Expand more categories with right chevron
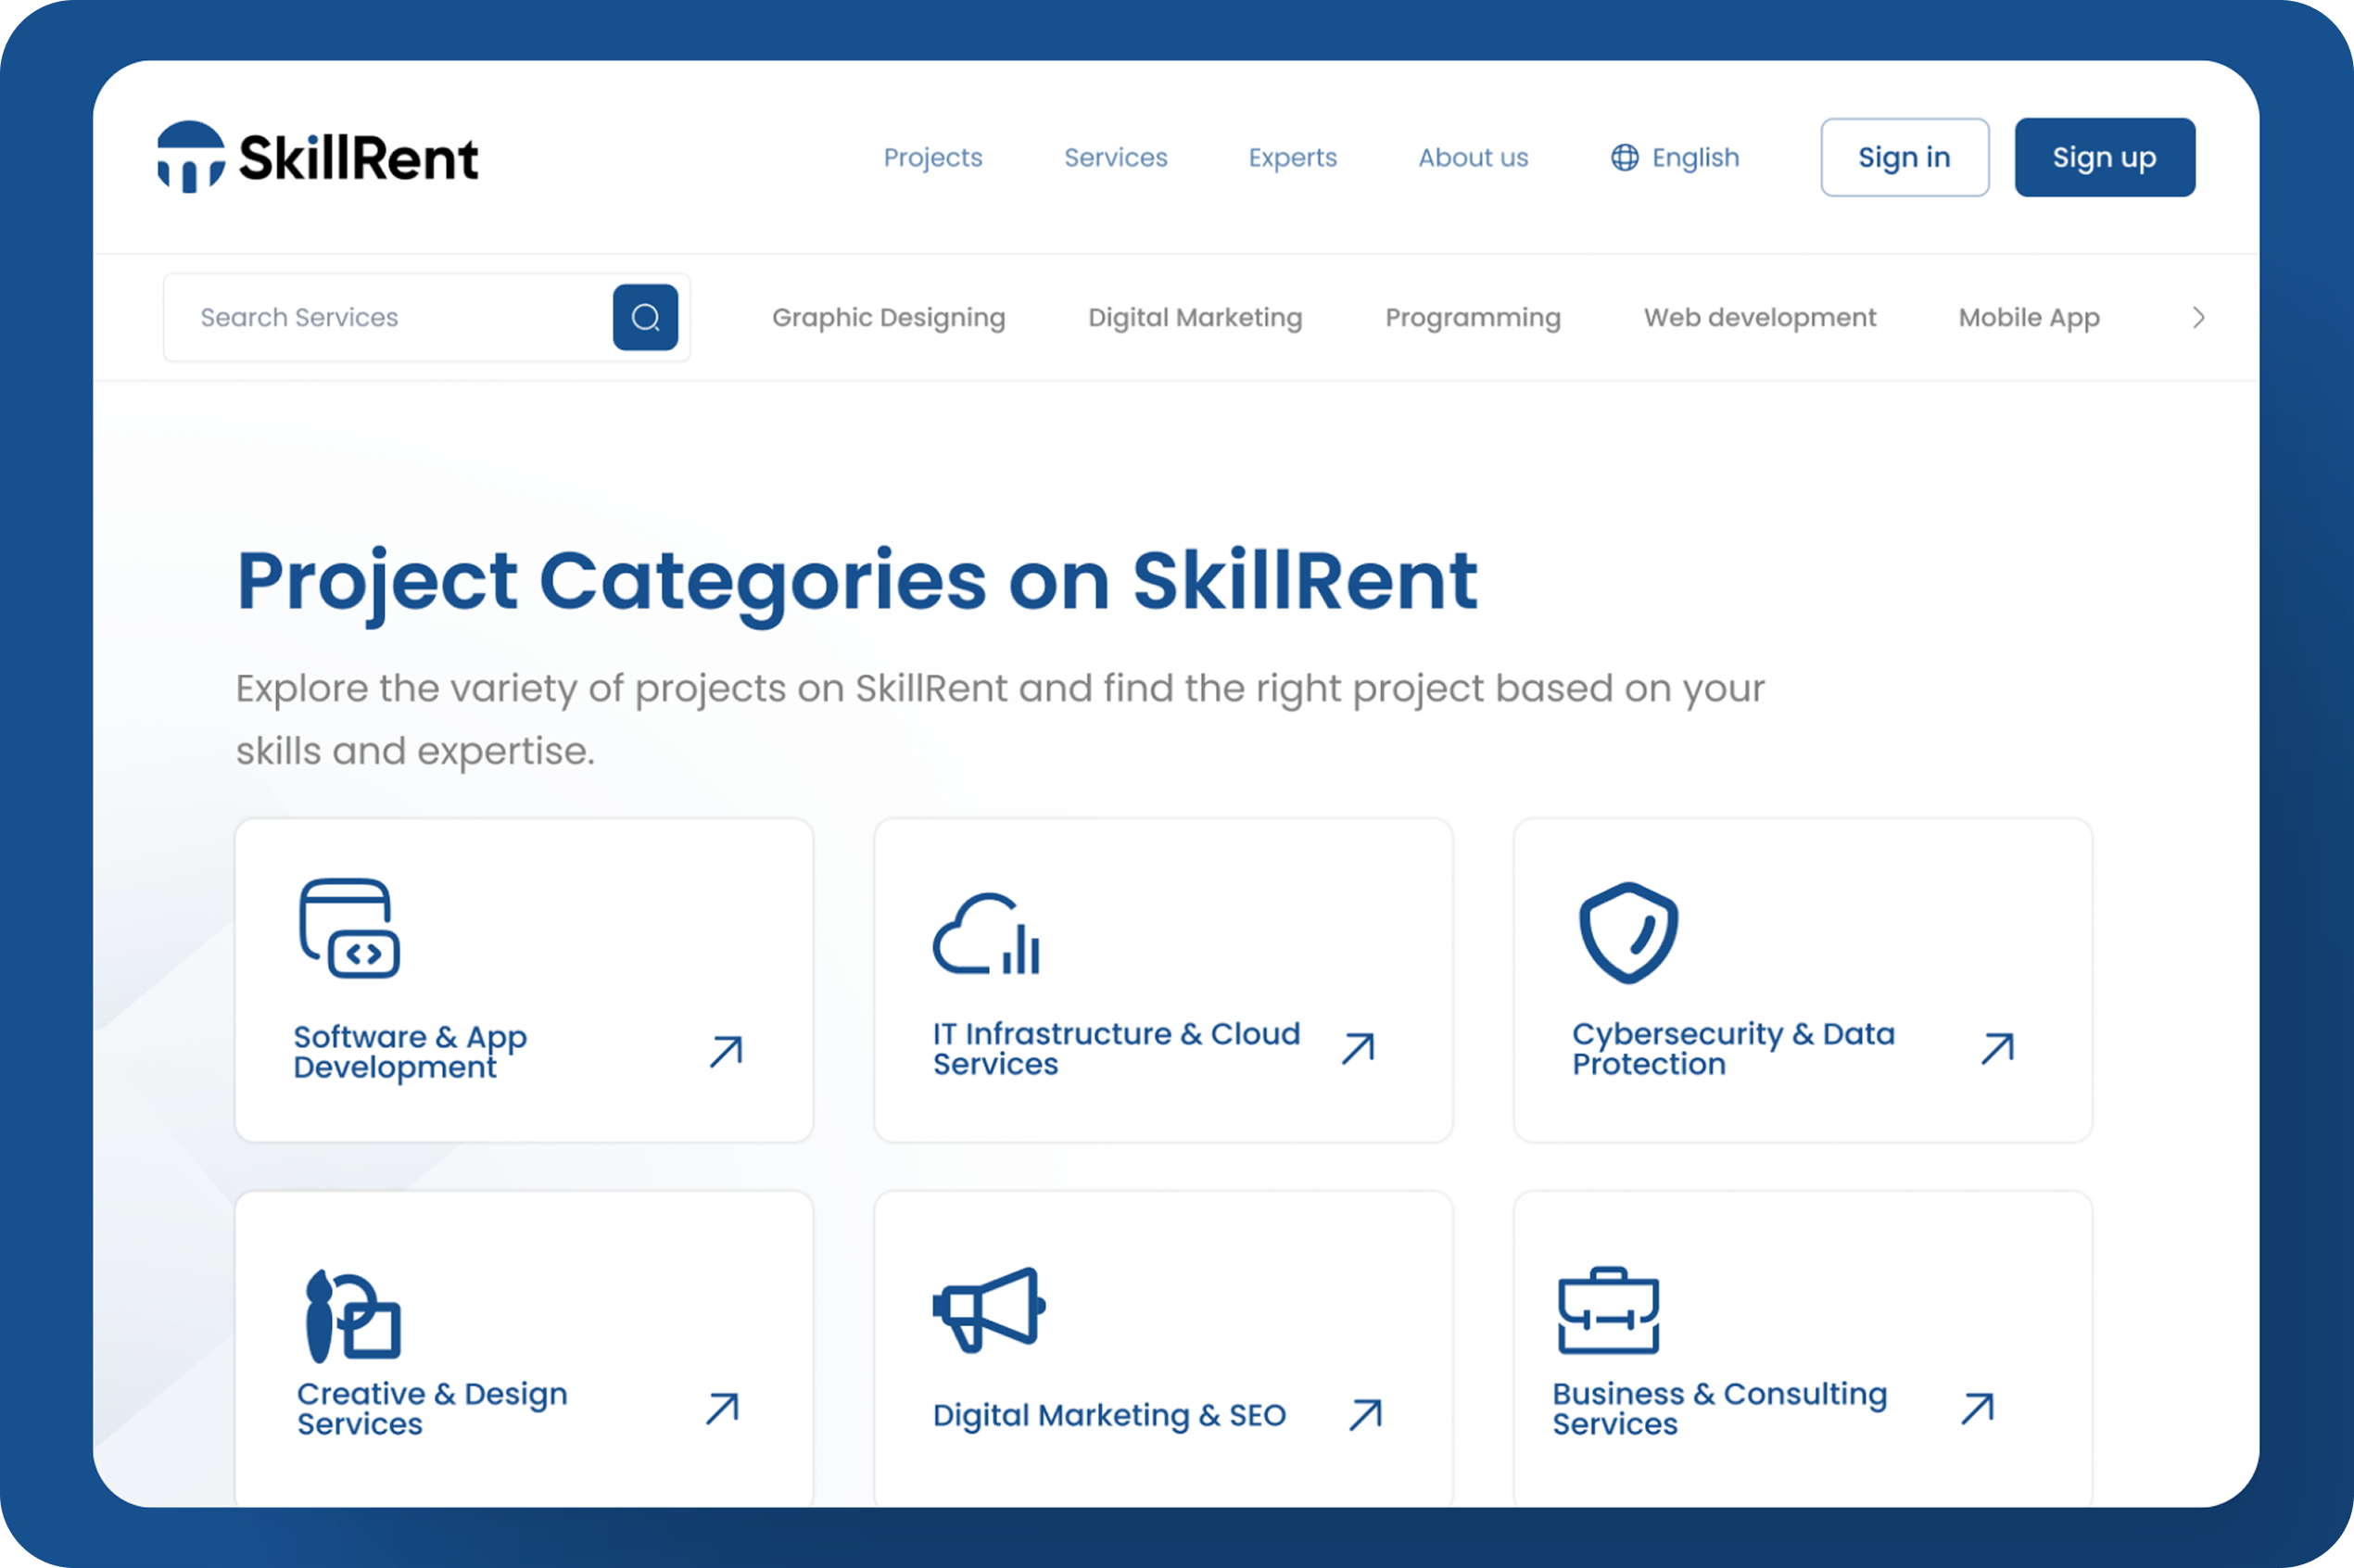 [2198, 317]
